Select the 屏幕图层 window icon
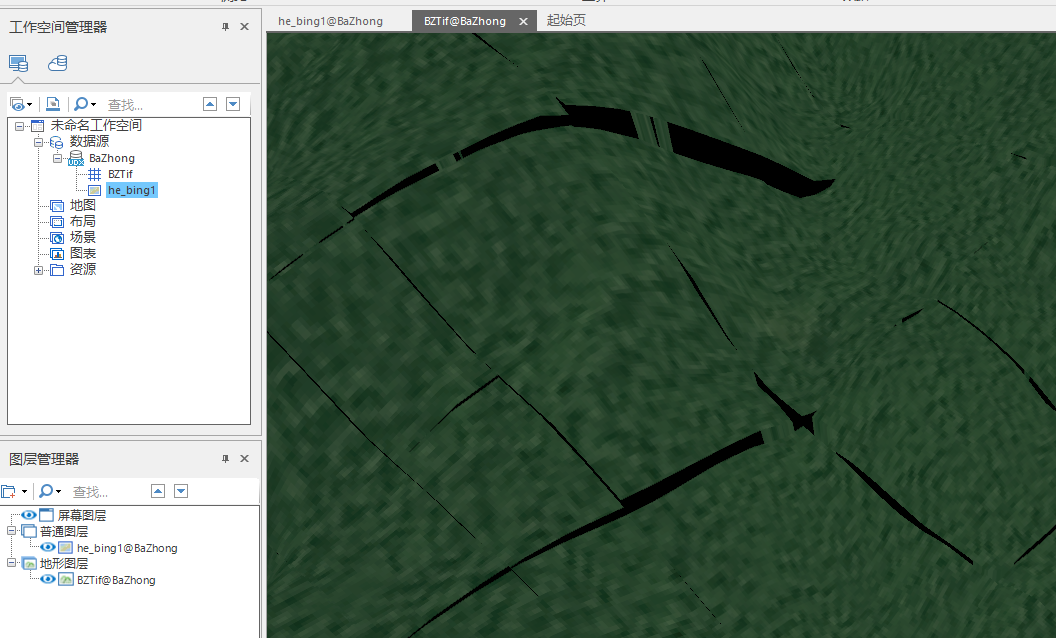 pyautogui.click(x=46, y=515)
